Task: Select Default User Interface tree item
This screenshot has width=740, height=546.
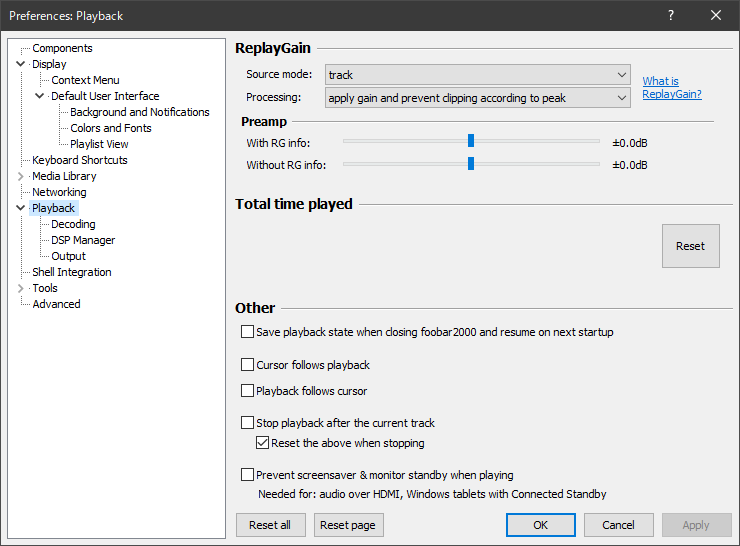Action: click(x=105, y=96)
